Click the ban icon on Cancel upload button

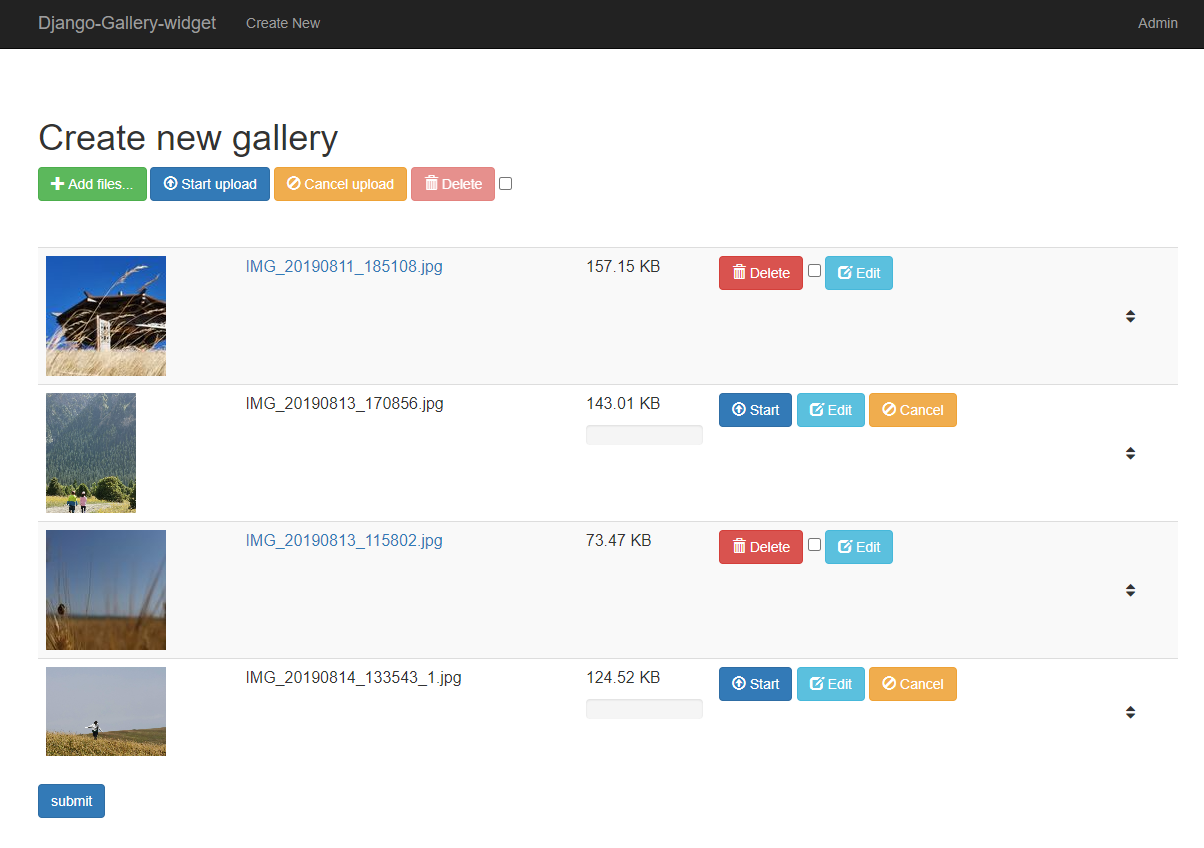[x=293, y=184]
